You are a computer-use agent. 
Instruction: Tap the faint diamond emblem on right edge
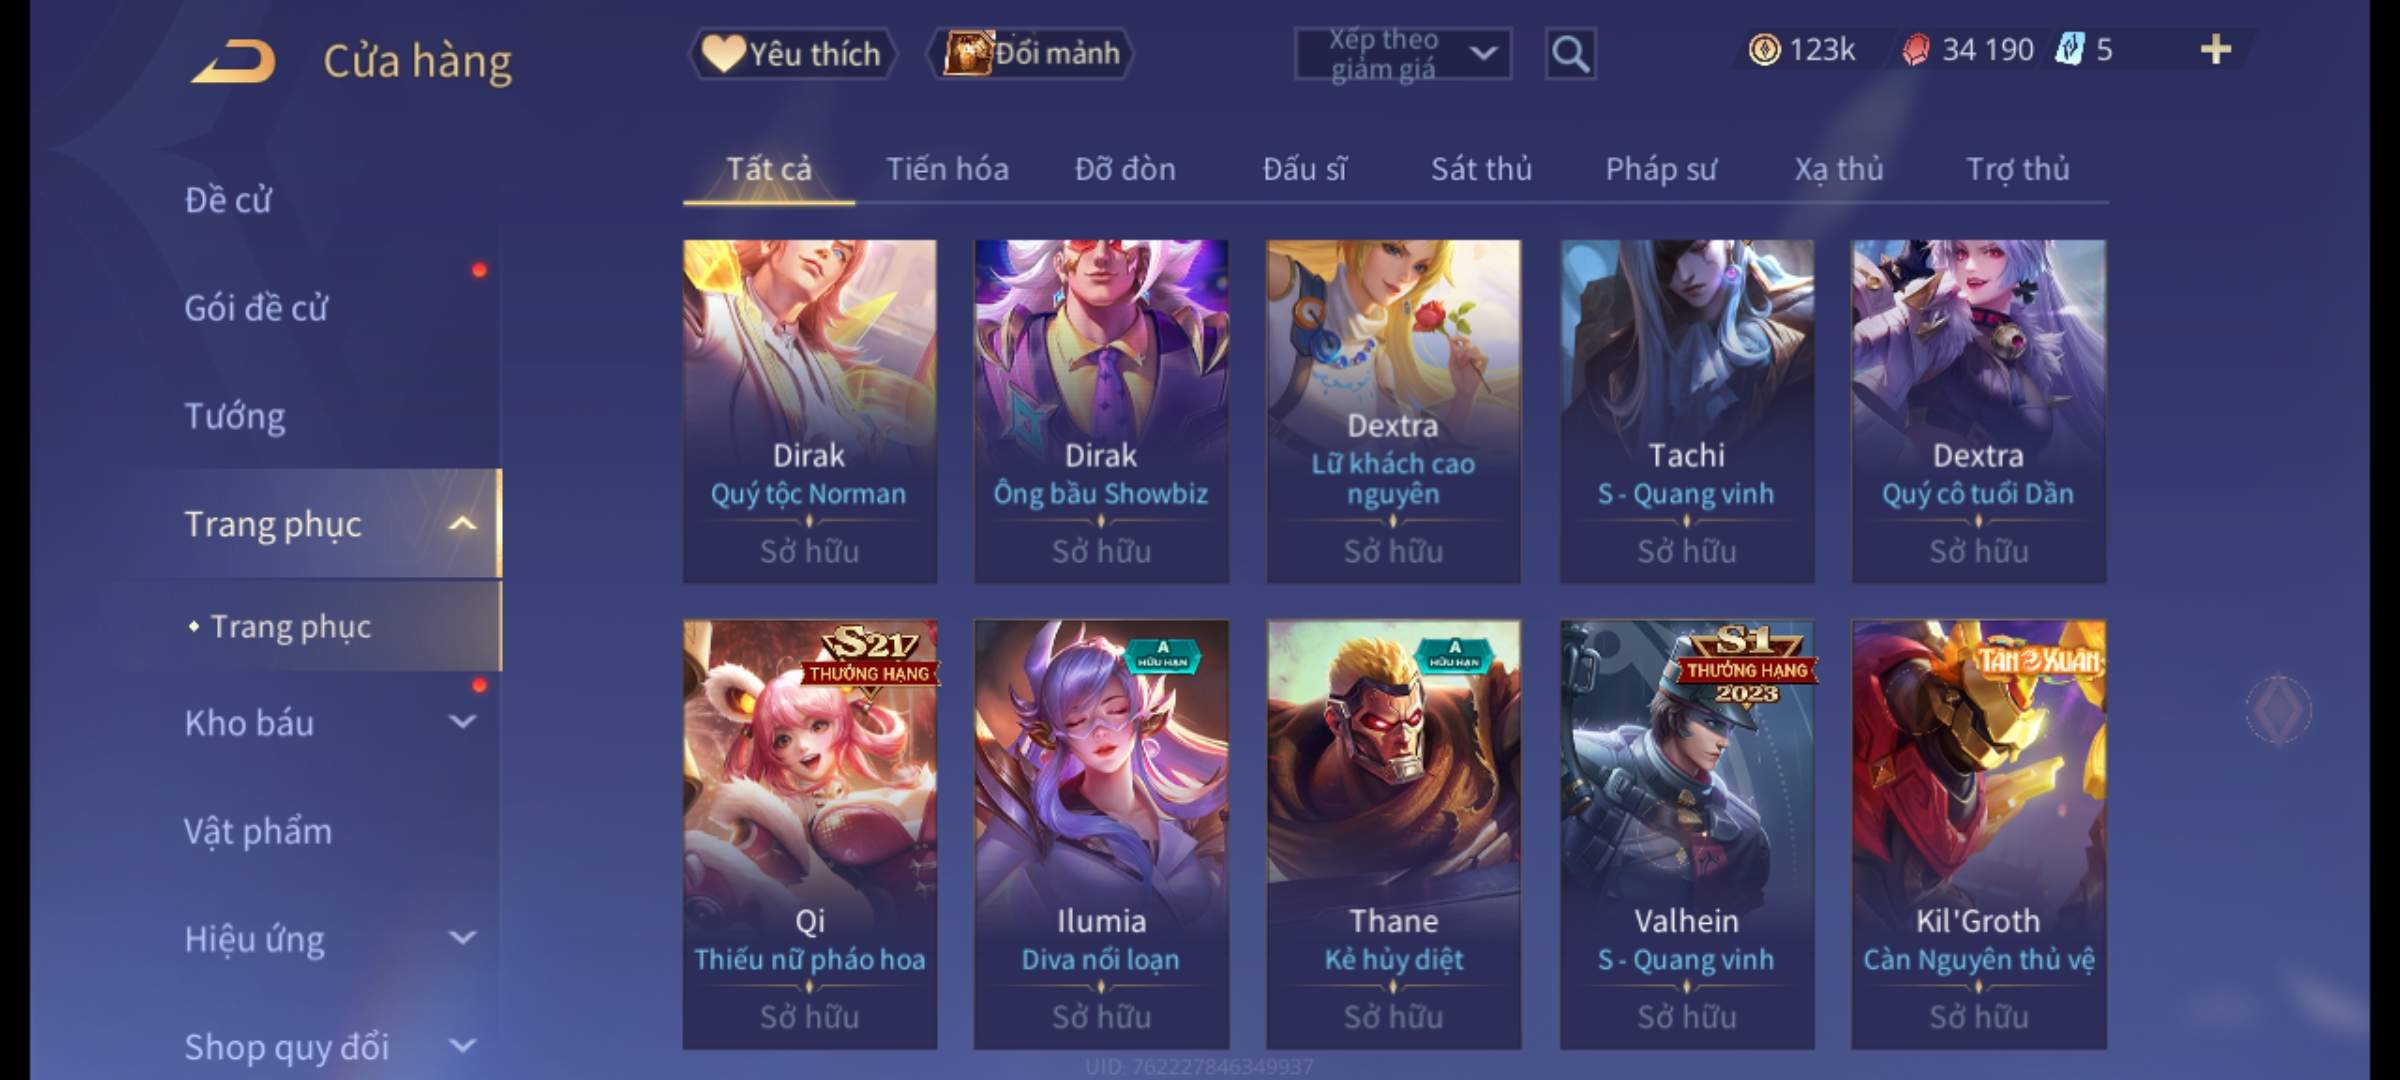(2279, 710)
